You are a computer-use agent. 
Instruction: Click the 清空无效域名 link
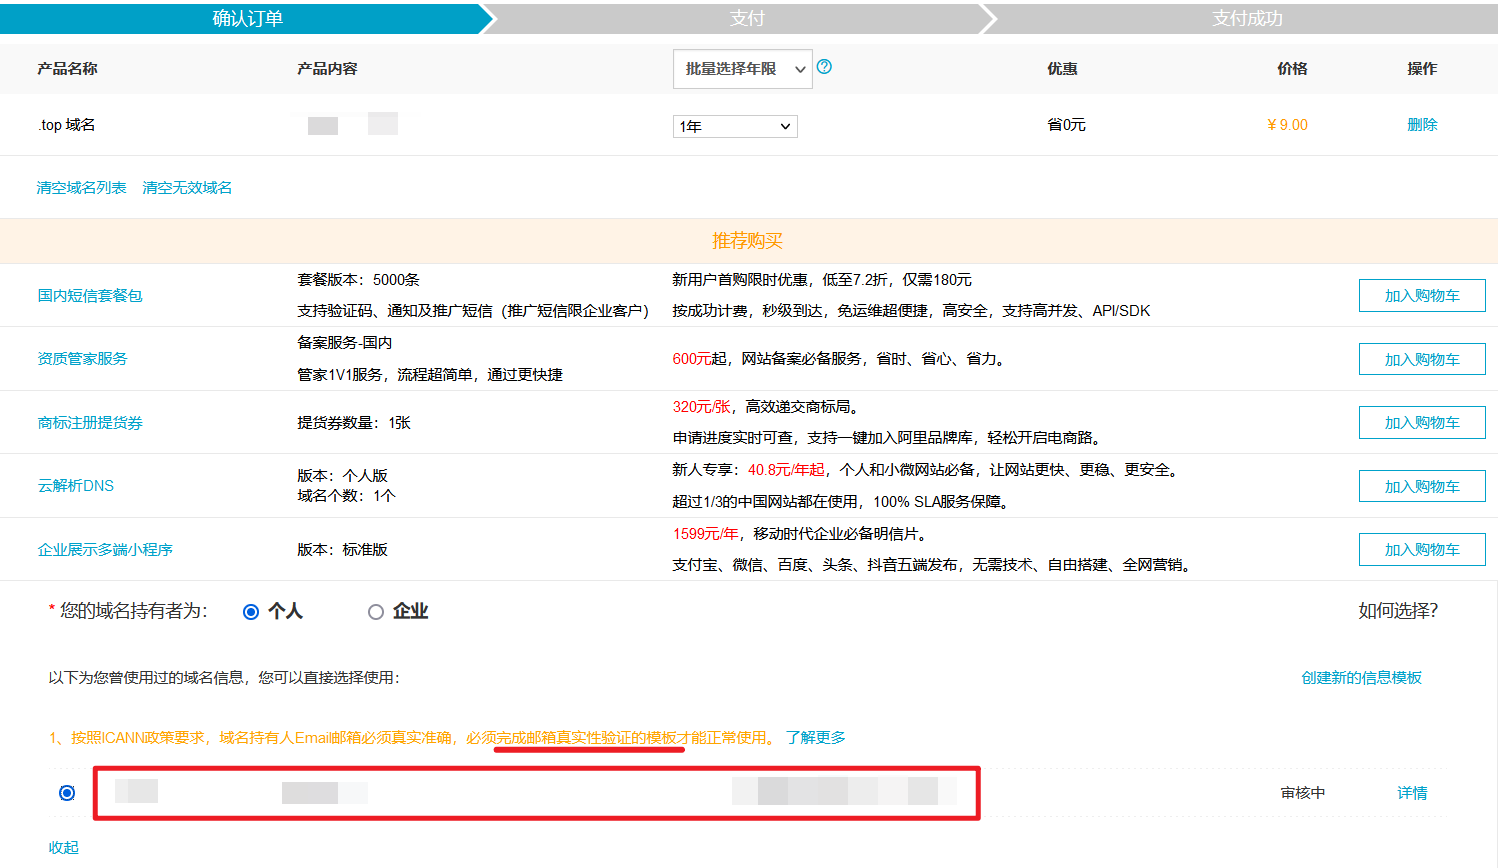[187, 188]
